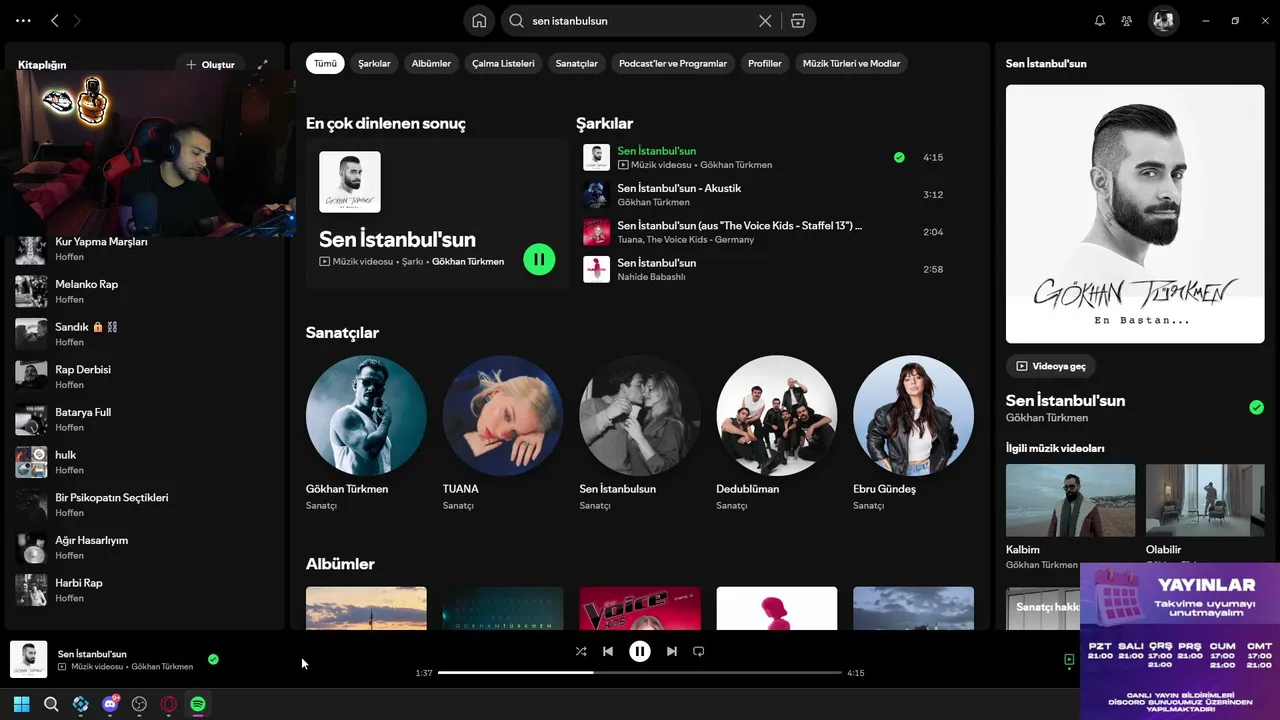
Task: Open the three-dot app menu
Action: coord(24,20)
